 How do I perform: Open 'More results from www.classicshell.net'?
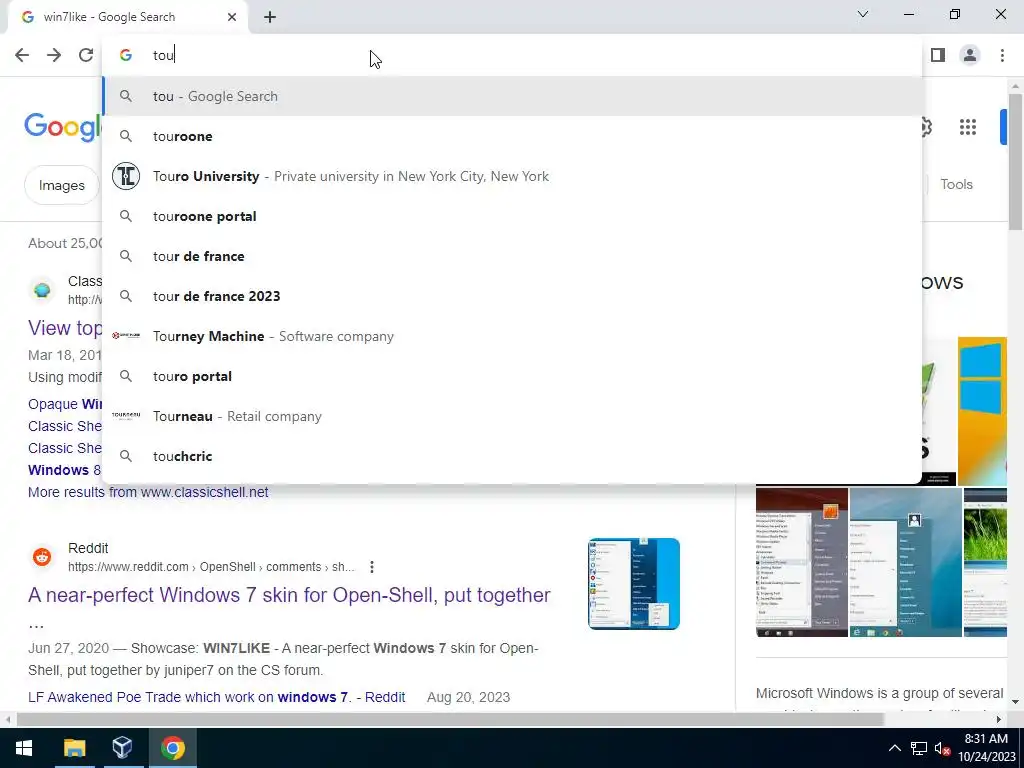(148, 492)
